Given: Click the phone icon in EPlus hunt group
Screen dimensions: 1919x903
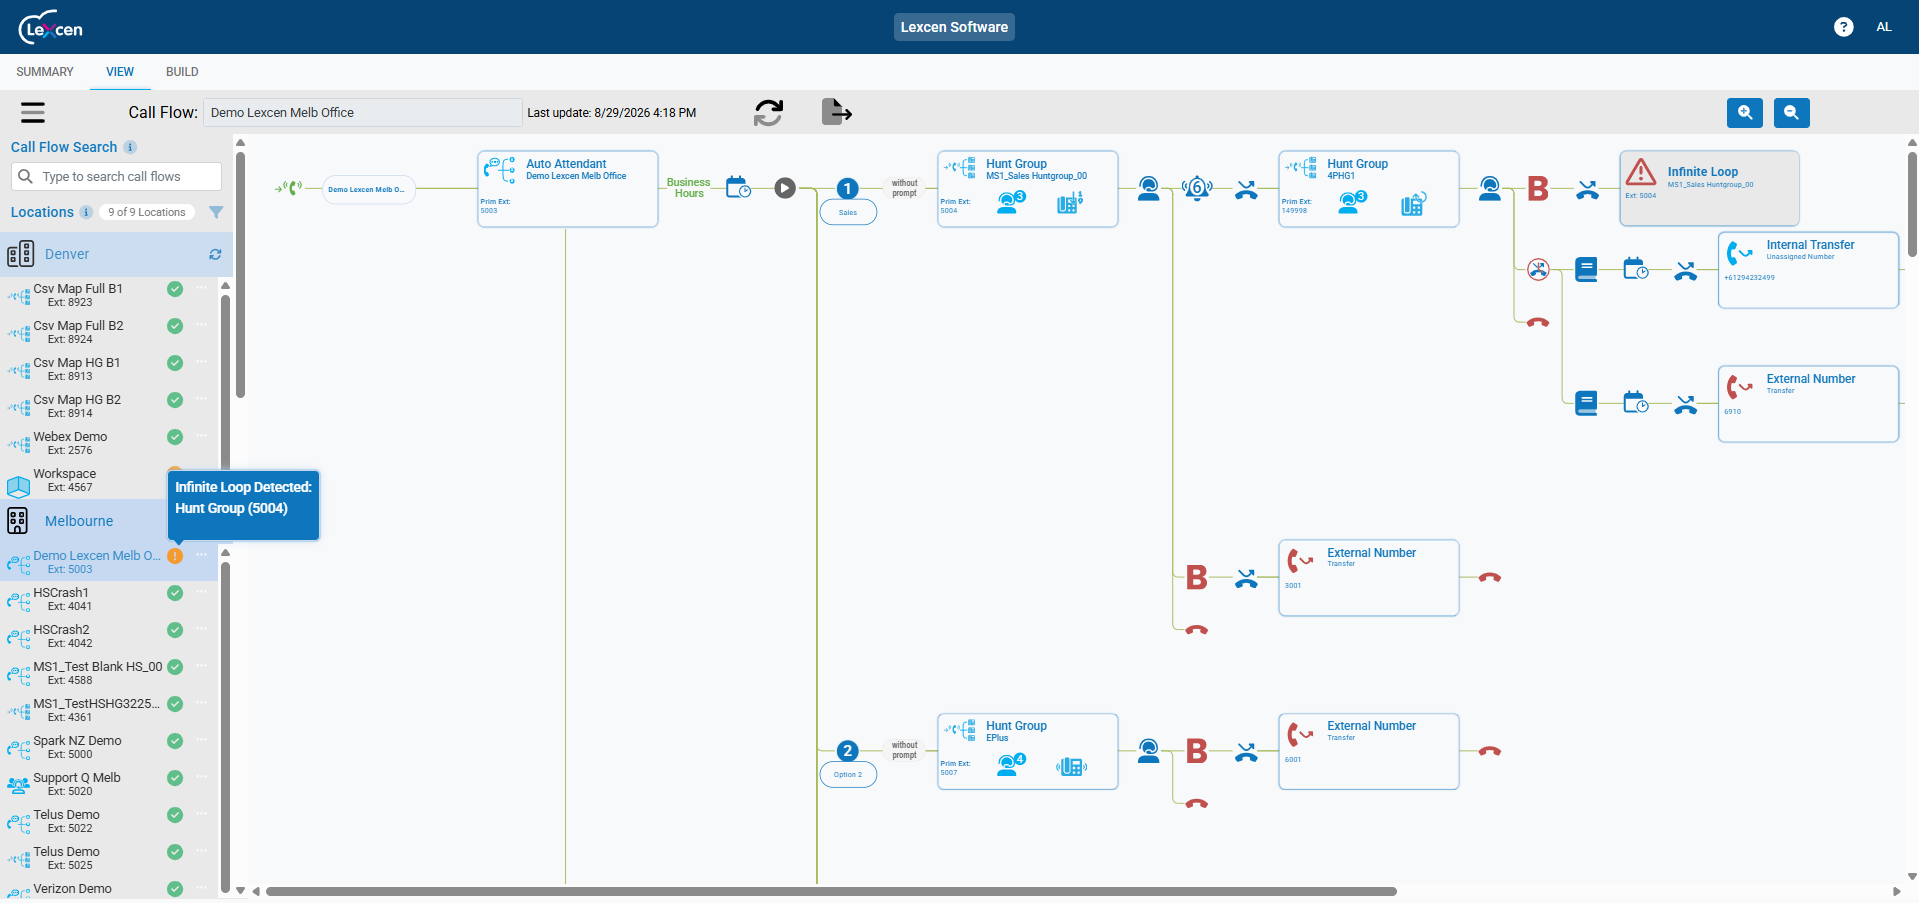Looking at the screenshot, I should click(1071, 766).
